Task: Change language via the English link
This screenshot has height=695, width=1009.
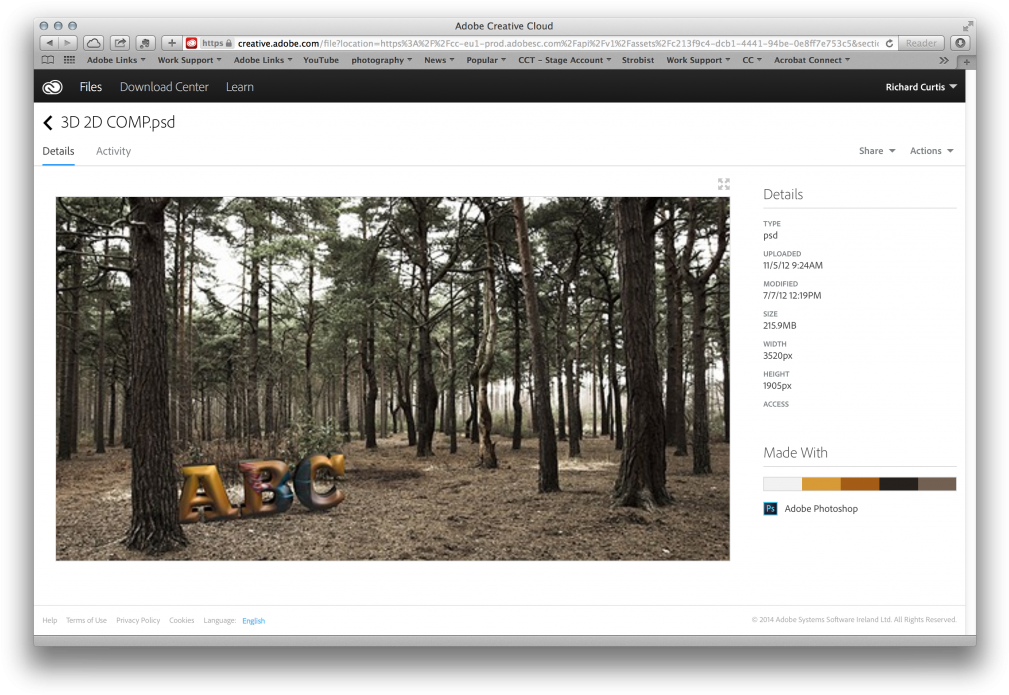Action: (253, 620)
